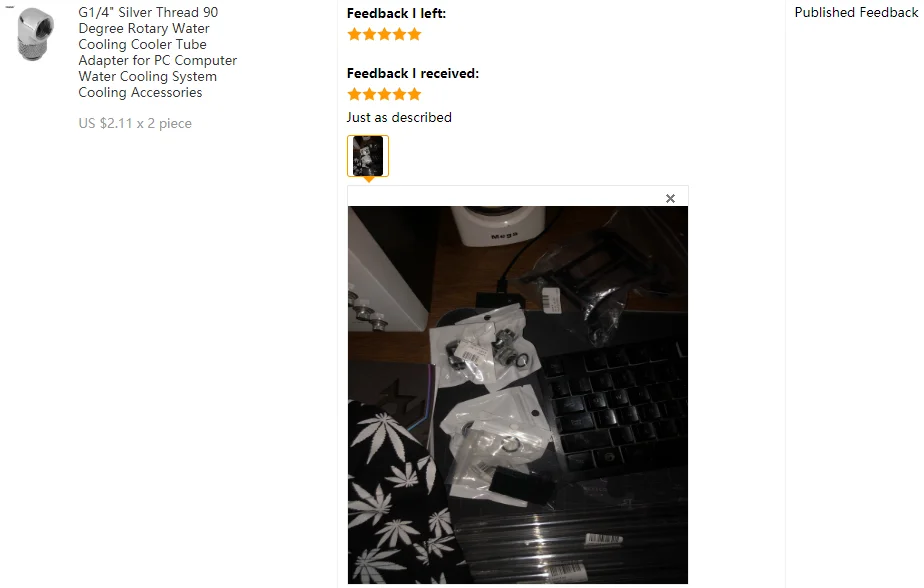Click fourth star under Feedback I received

click(400, 94)
